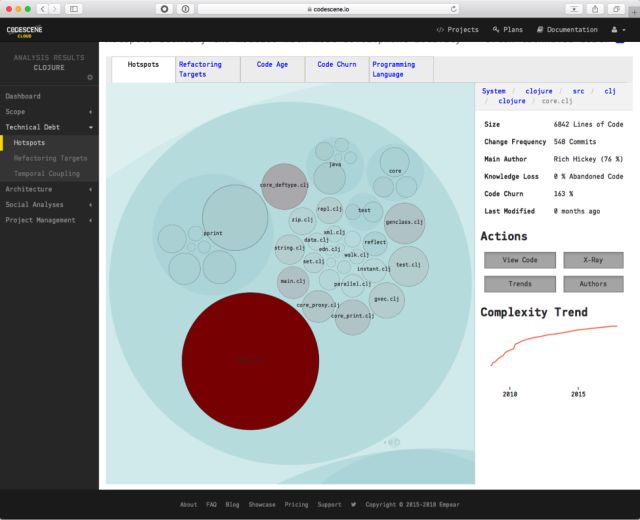
Task: Select the genclass.clj circle
Action: click(404, 223)
